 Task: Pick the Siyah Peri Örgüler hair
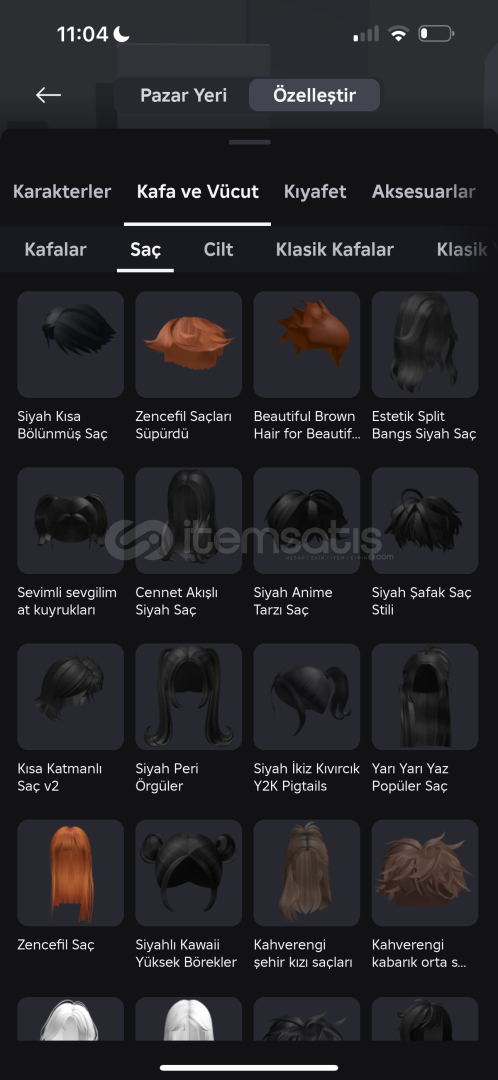coord(189,697)
